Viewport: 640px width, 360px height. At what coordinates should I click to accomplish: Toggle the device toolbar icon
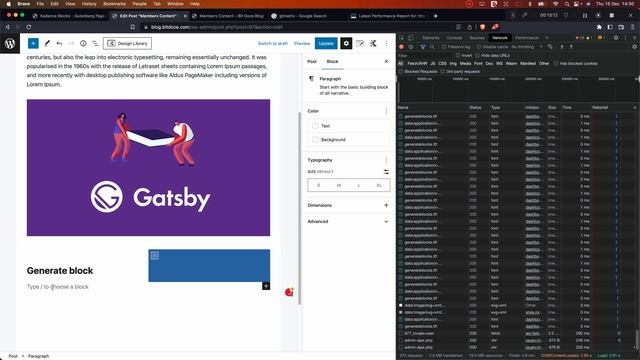[x=410, y=38]
